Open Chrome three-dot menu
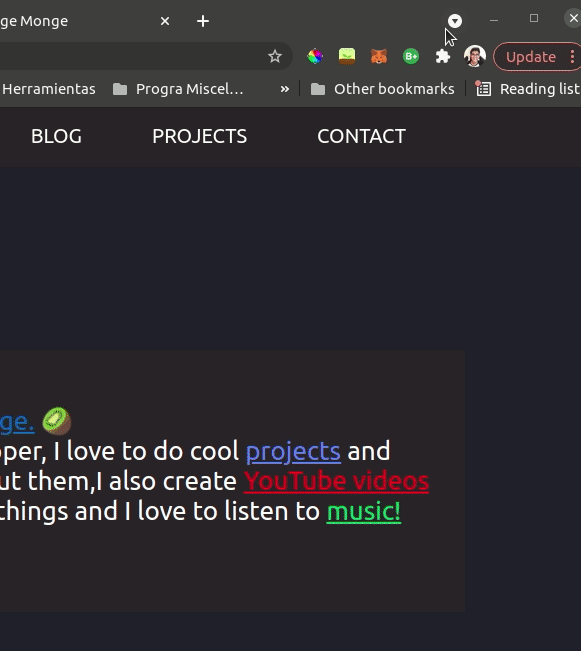The width and height of the screenshot is (581, 651). 572,57
